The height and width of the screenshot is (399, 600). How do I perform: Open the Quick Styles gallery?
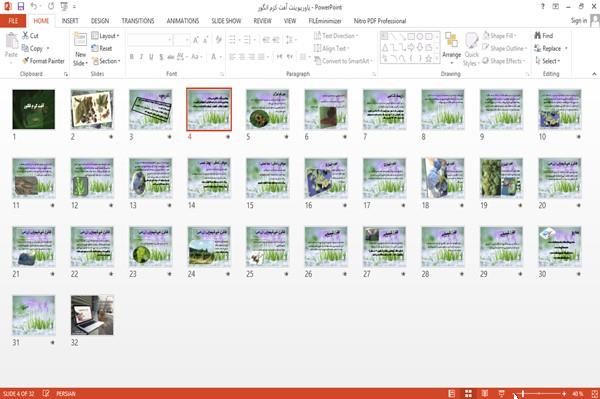[x=471, y=49]
